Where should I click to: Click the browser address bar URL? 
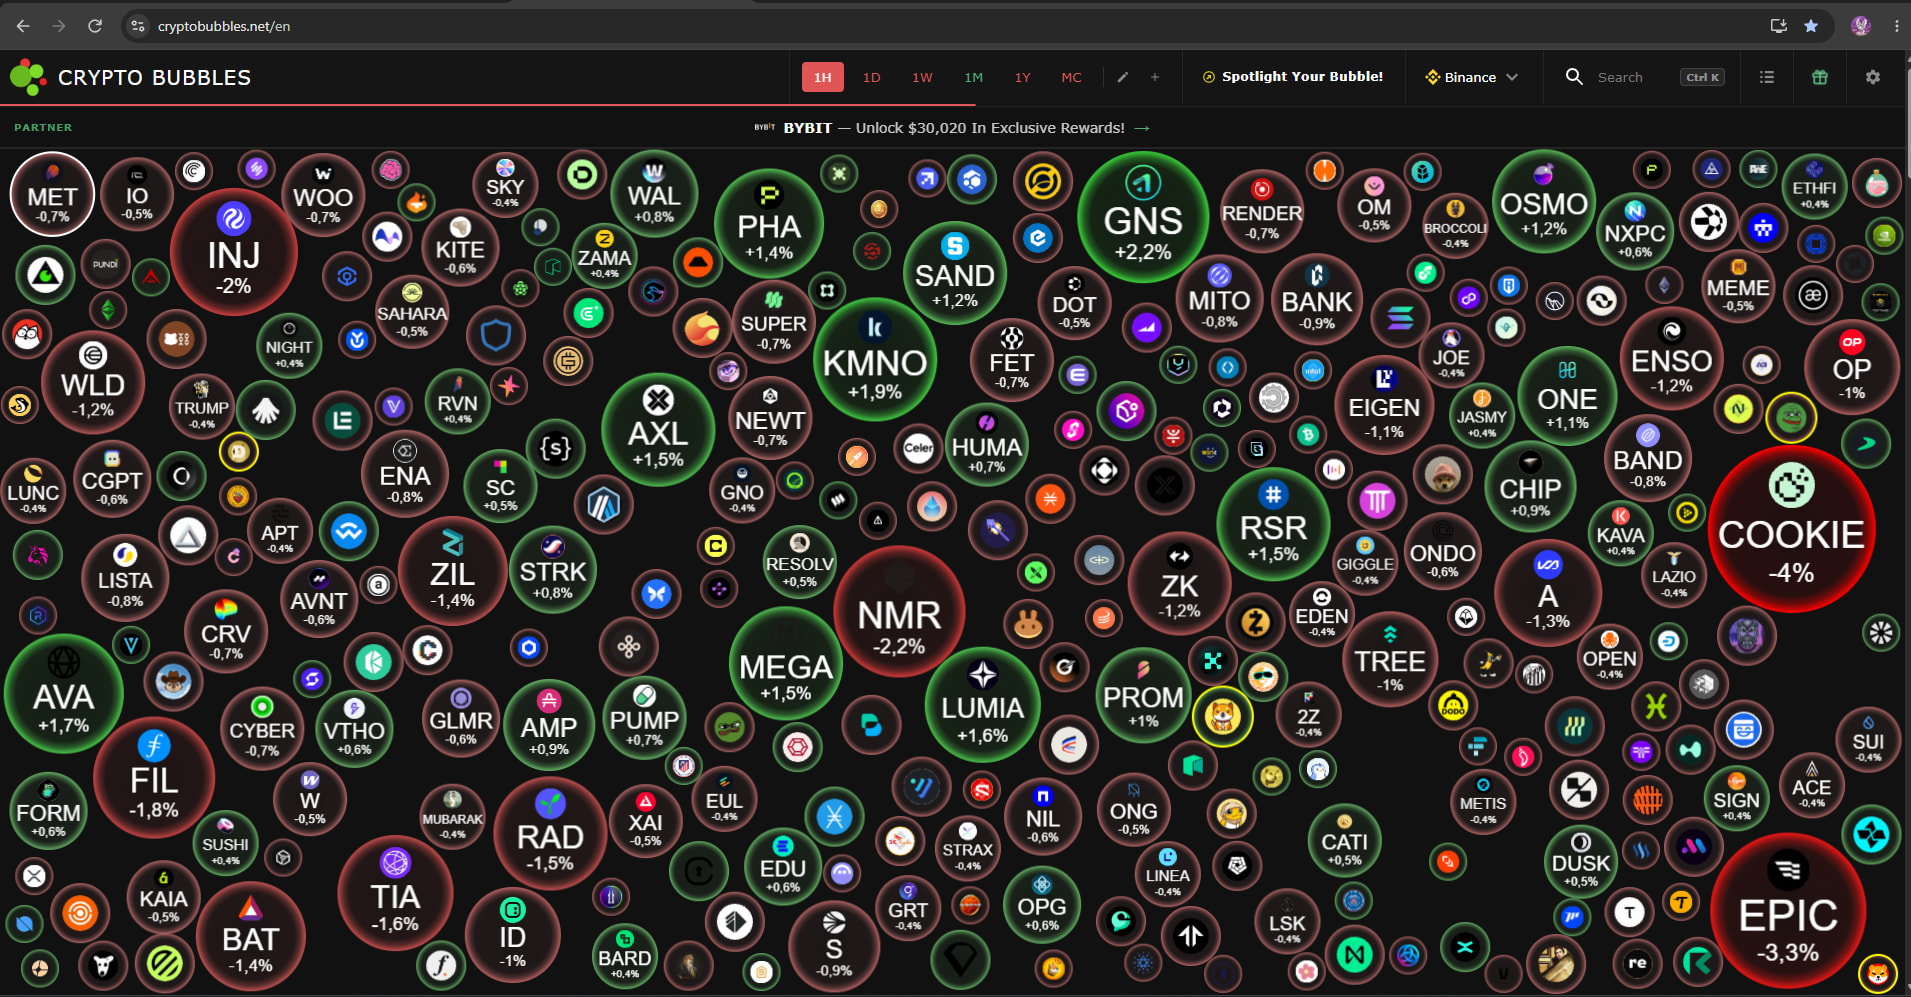point(224,26)
